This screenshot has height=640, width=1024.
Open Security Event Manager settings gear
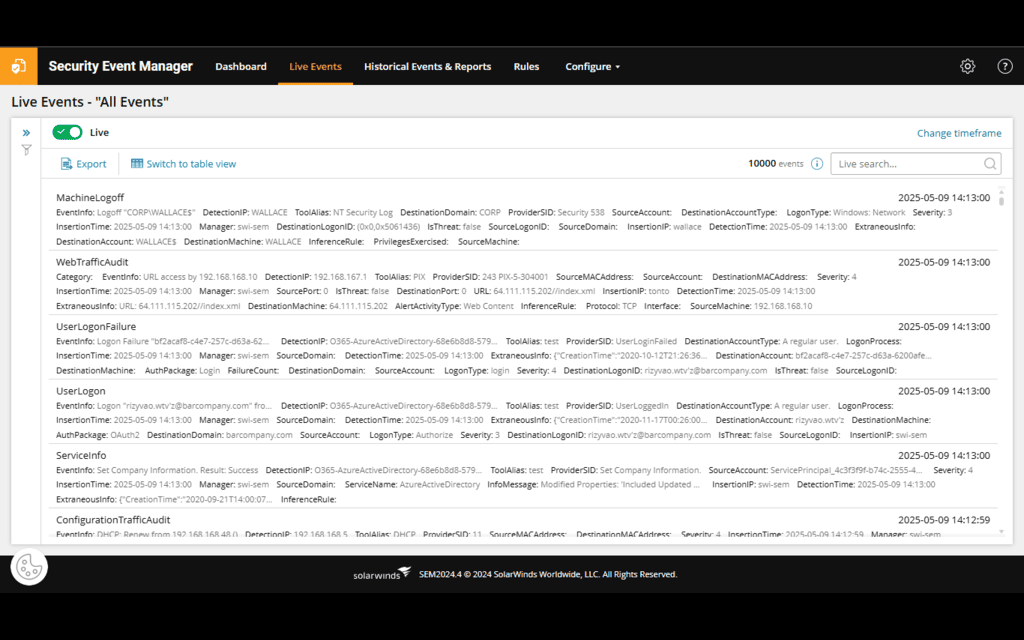pyautogui.click(x=967, y=66)
